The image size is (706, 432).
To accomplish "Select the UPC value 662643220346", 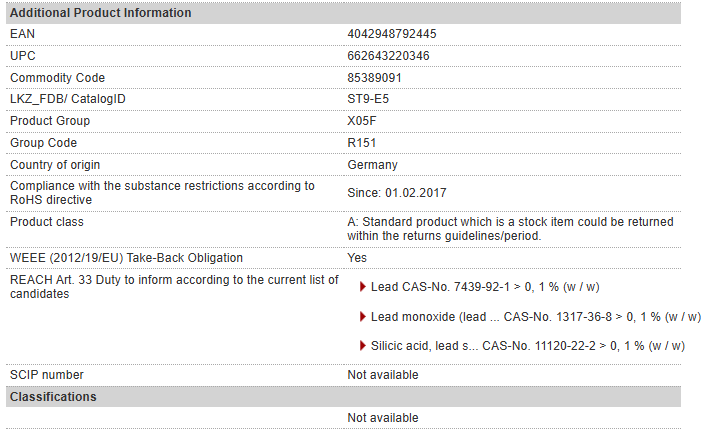I will click(388, 56).
